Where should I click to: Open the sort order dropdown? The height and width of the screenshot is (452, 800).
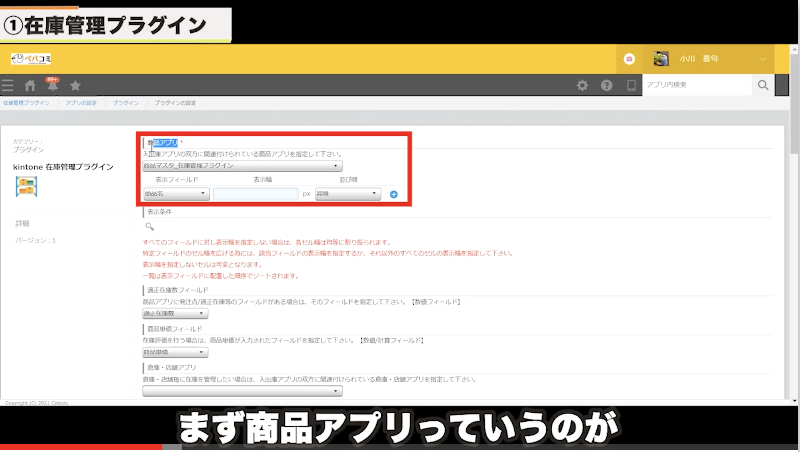(347, 194)
